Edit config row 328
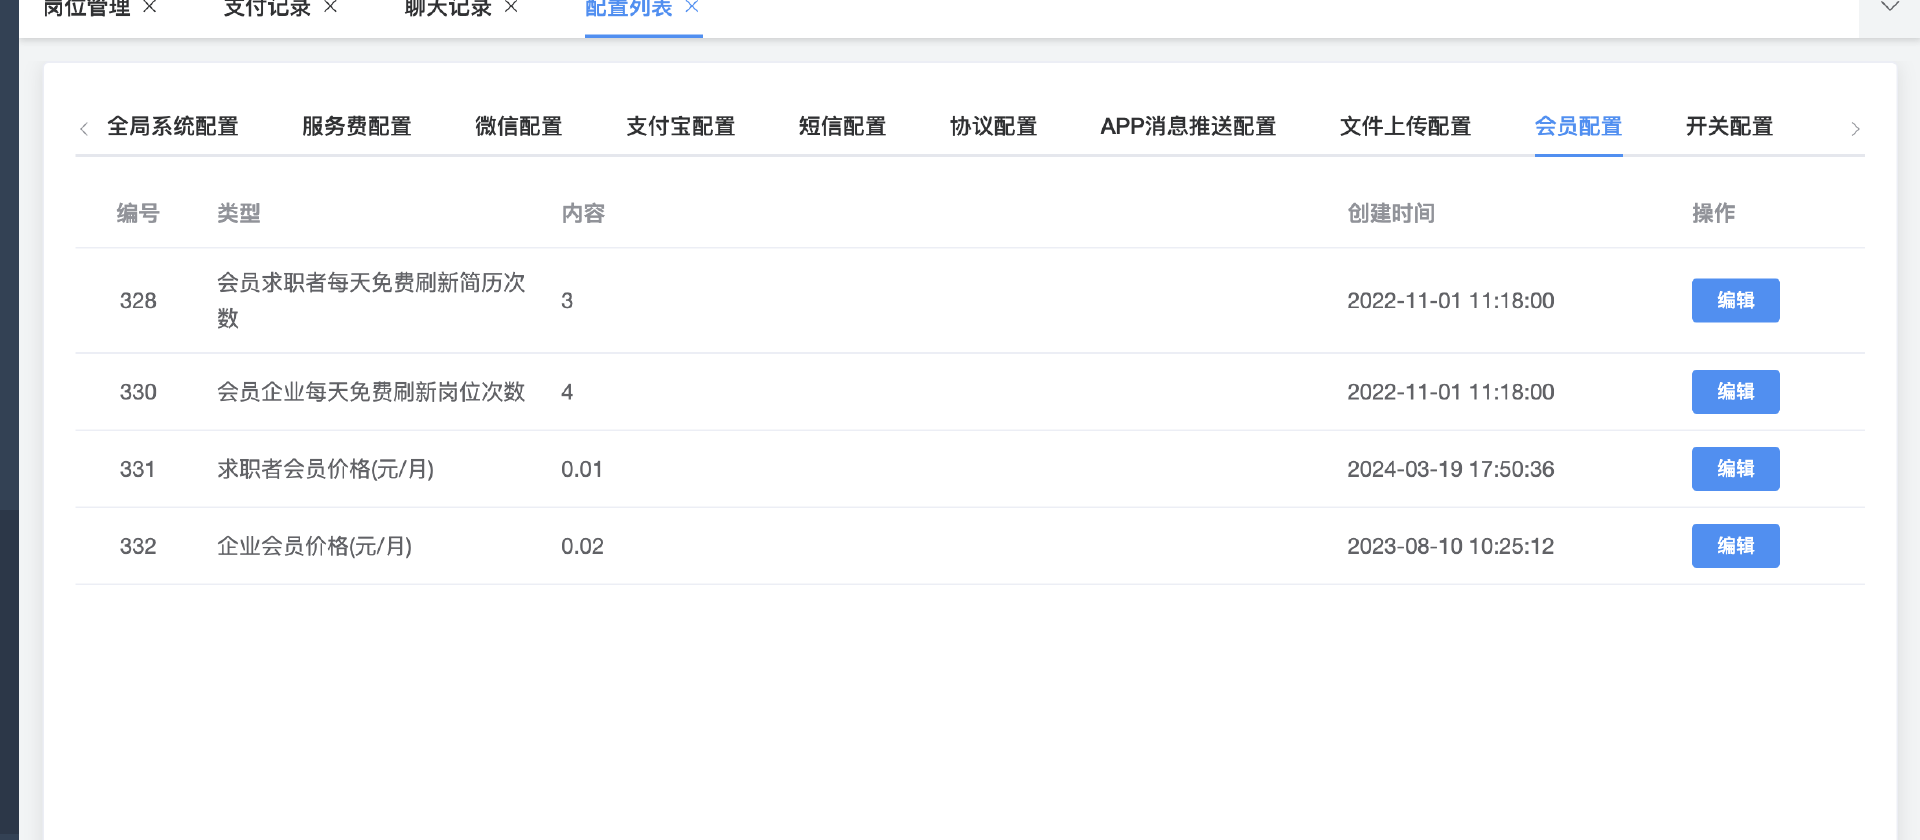Image resolution: width=1920 pixels, height=840 pixels. [x=1735, y=301]
